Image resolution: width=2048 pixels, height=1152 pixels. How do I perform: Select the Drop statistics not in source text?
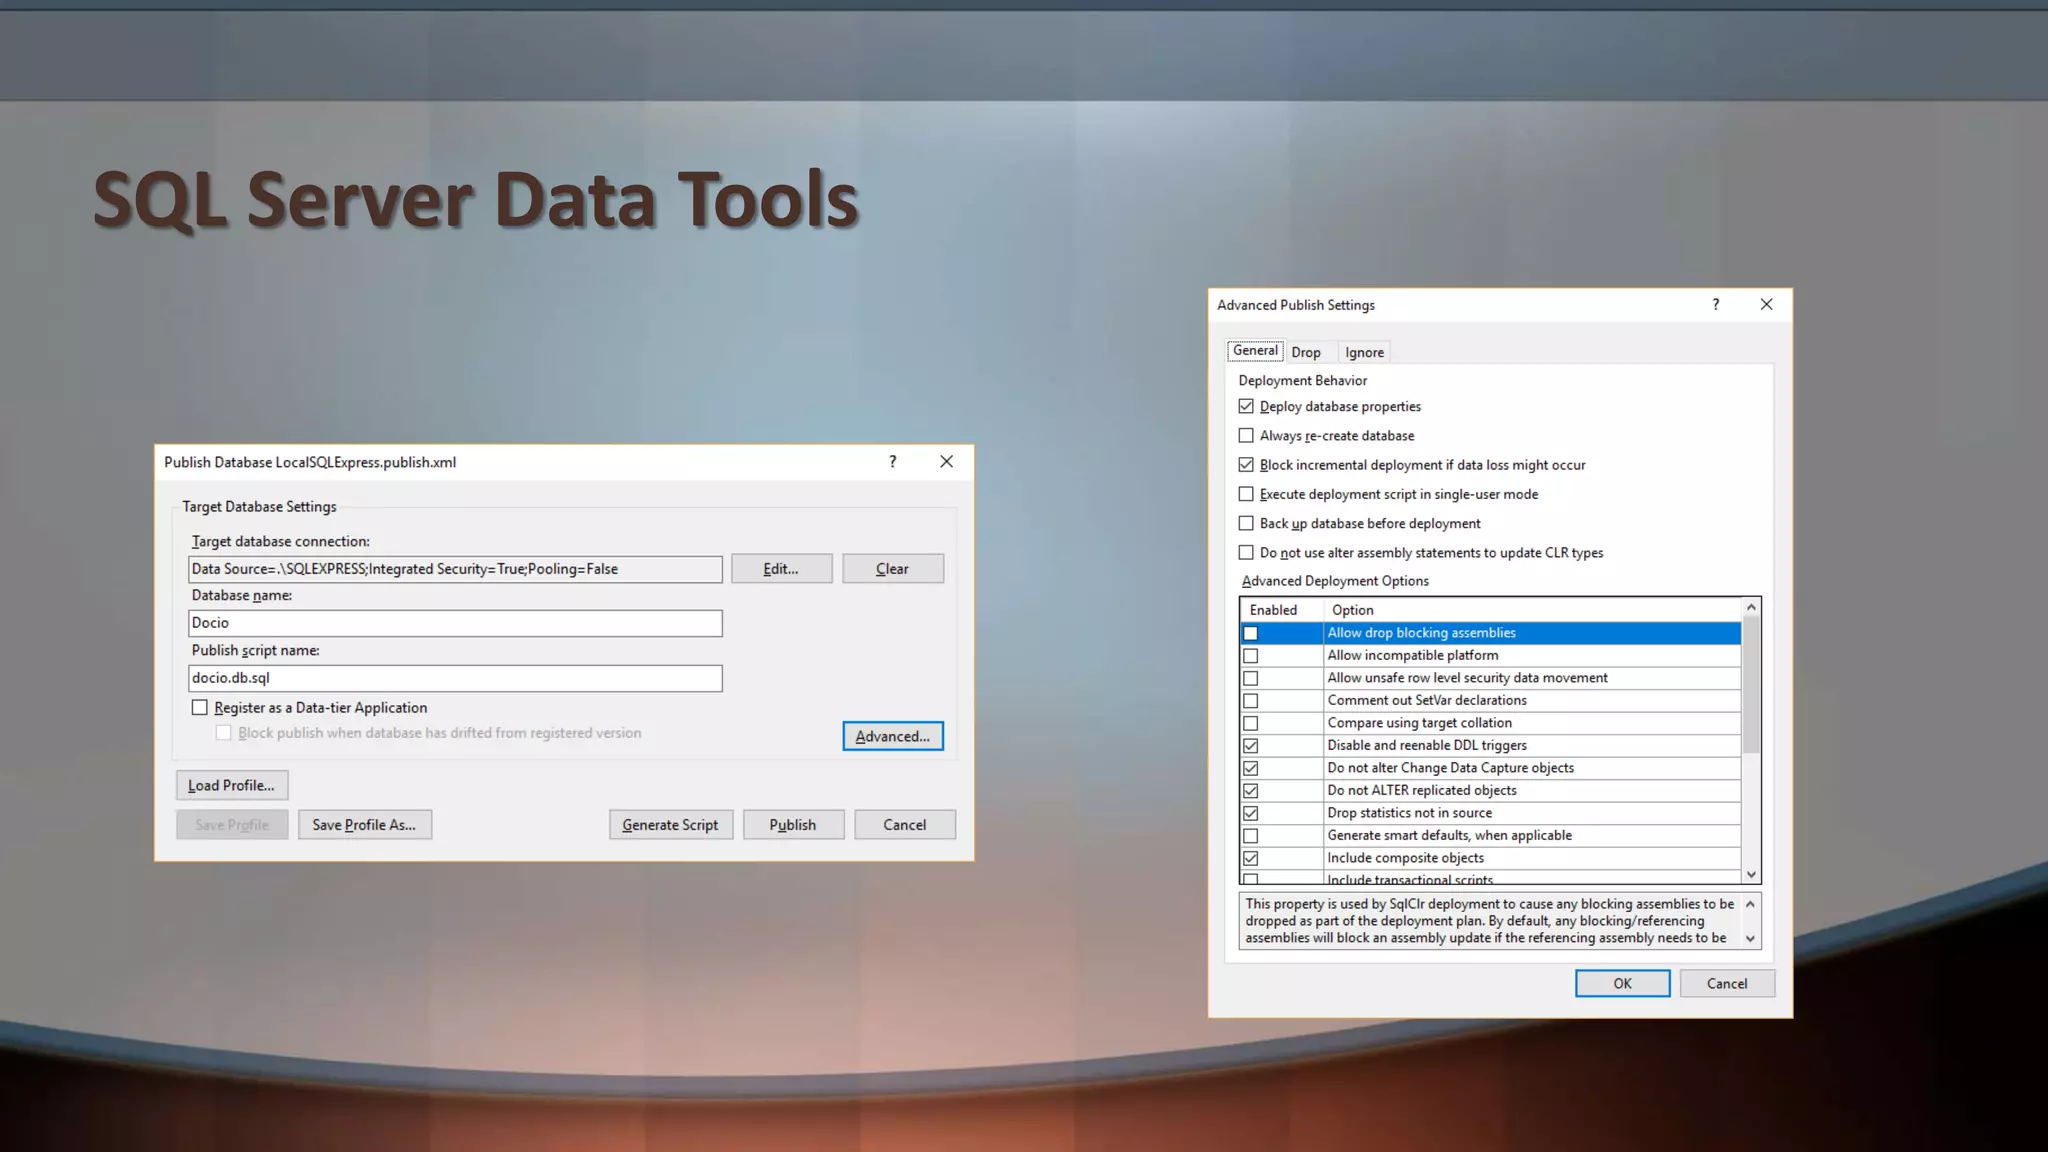tap(1409, 812)
